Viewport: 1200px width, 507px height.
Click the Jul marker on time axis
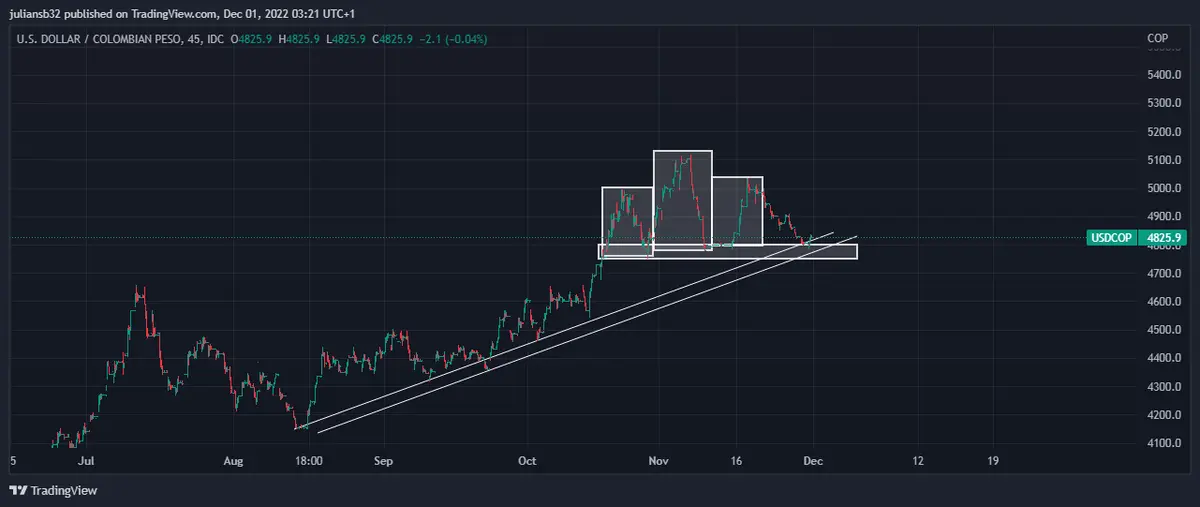point(85,462)
